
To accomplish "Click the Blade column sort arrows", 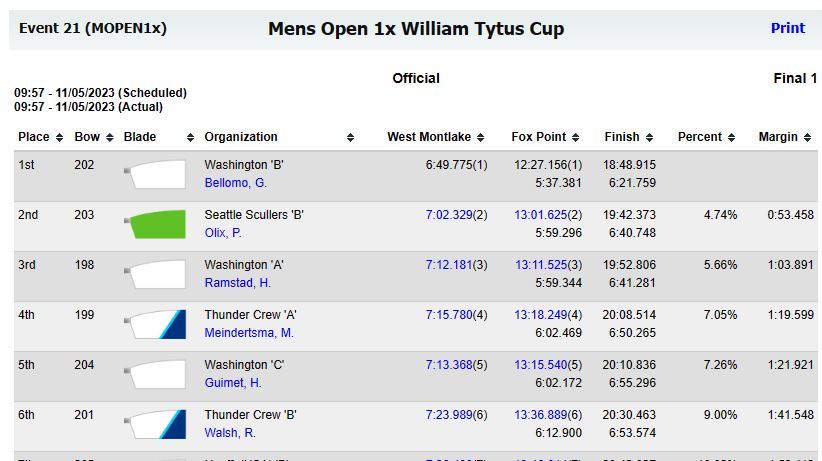I will tap(190, 137).
